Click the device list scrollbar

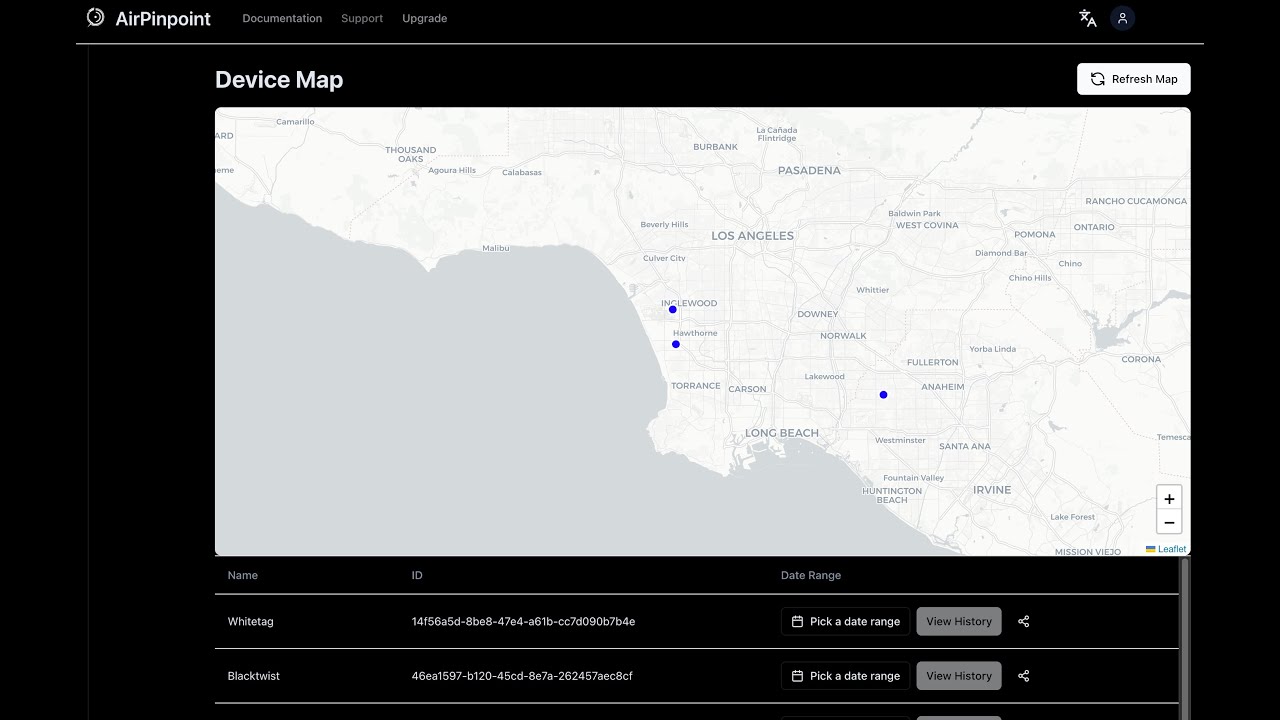[x=1185, y=638]
